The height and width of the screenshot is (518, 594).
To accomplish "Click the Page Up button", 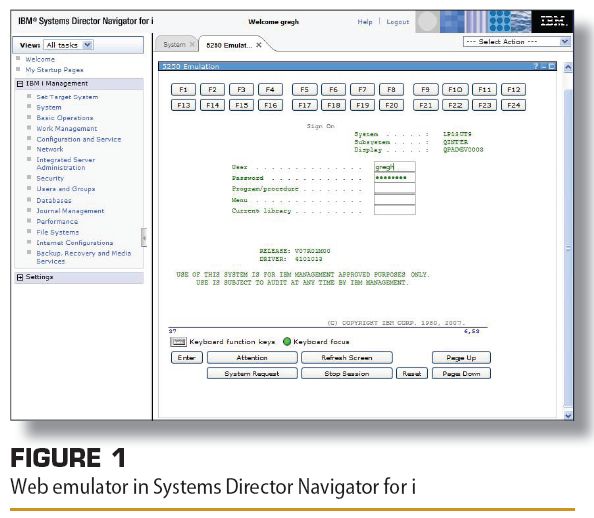I will click(461, 358).
